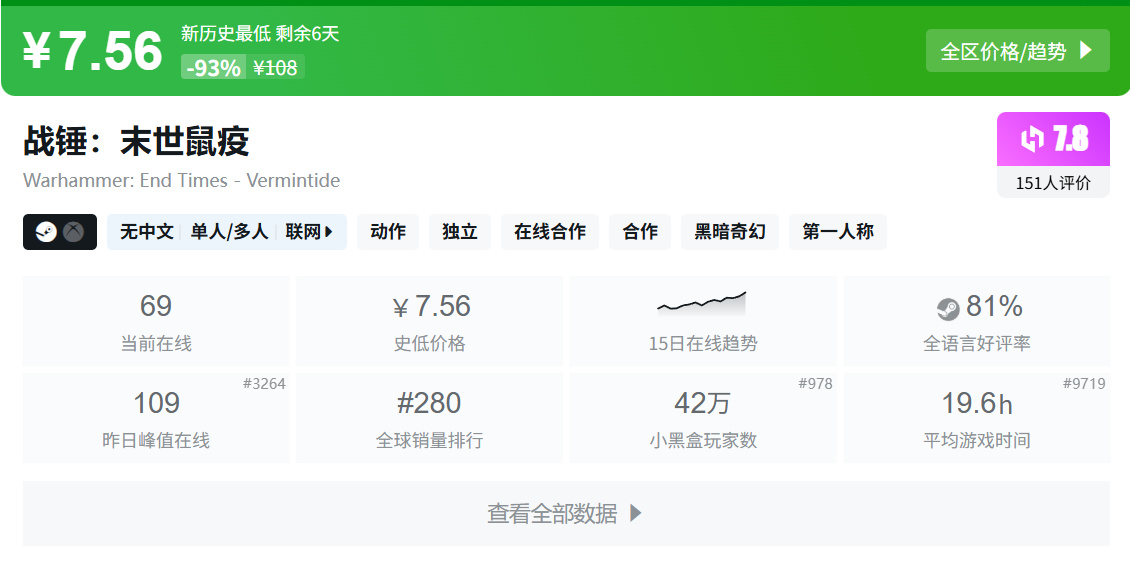
Task: Click the 全球销量排行 #280 stat card
Action: (429, 418)
